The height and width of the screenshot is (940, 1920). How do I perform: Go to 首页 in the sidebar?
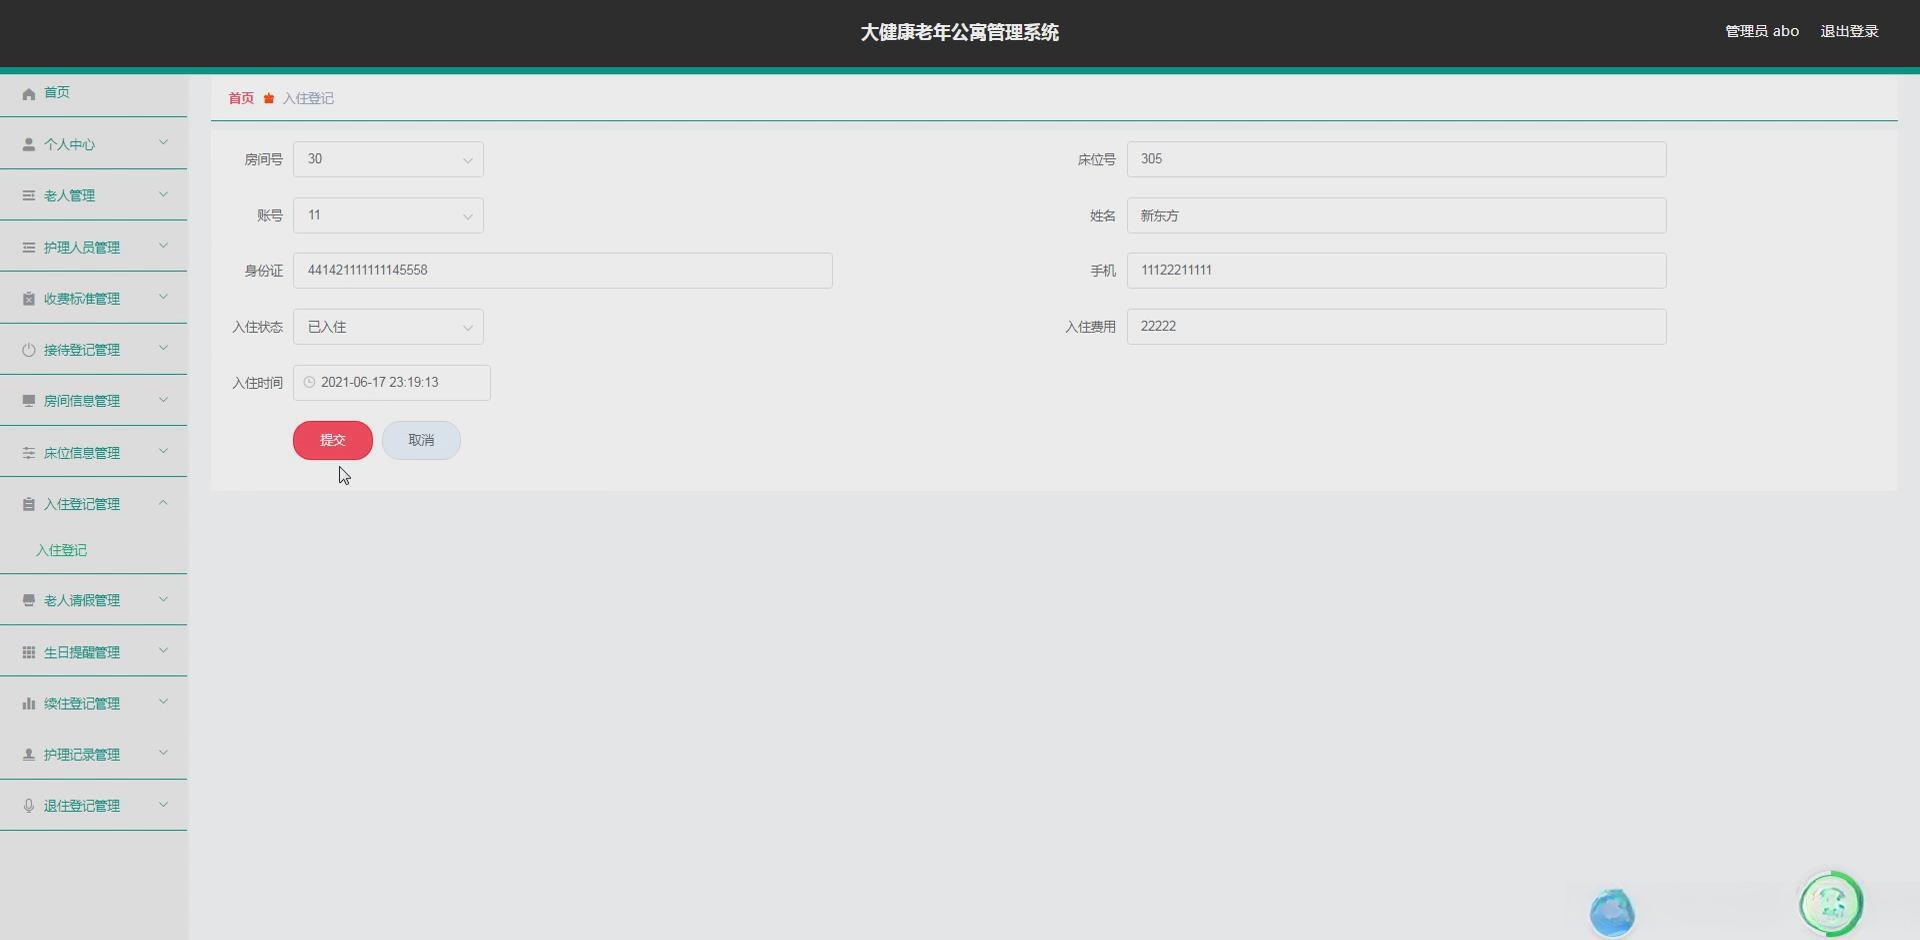[57, 93]
